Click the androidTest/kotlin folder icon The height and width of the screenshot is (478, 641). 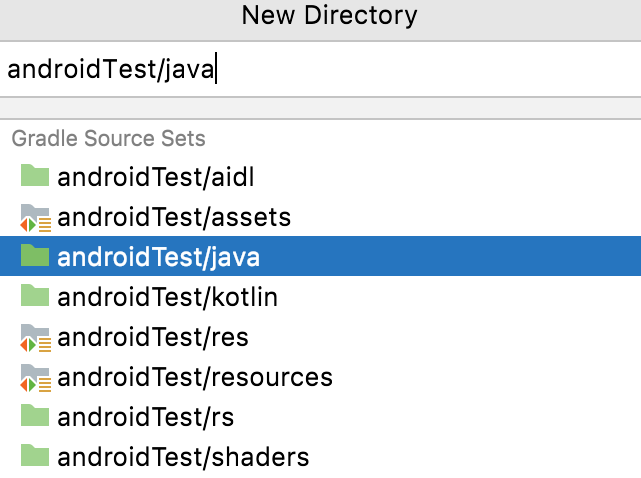35,297
